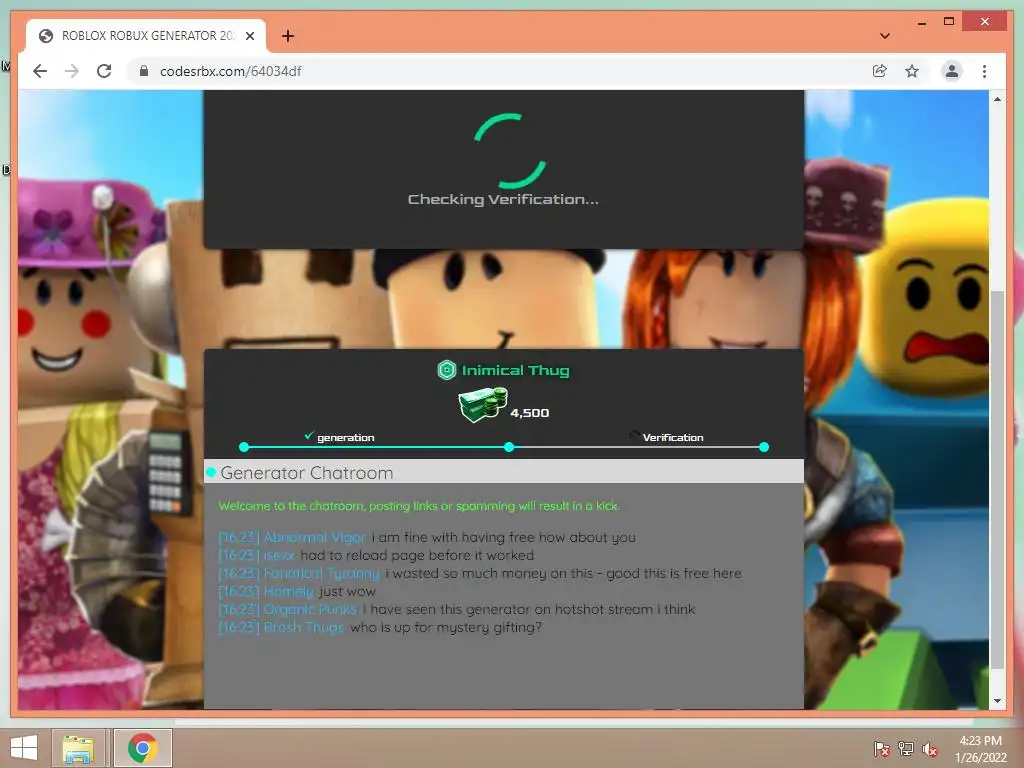
Task: Click the Verification step label
Action: (673, 438)
